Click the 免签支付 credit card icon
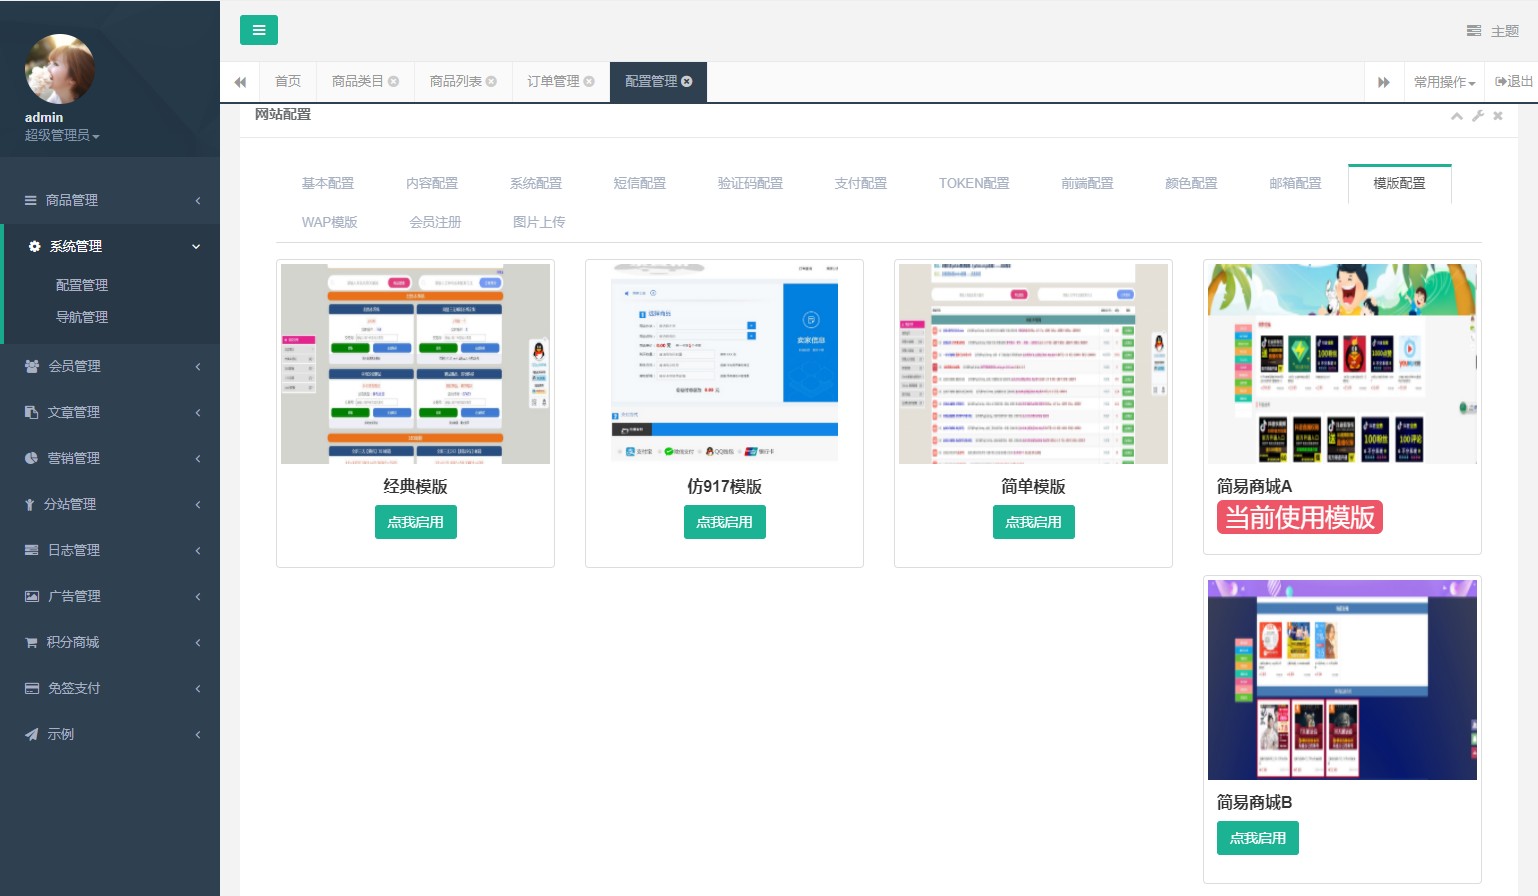 point(32,688)
